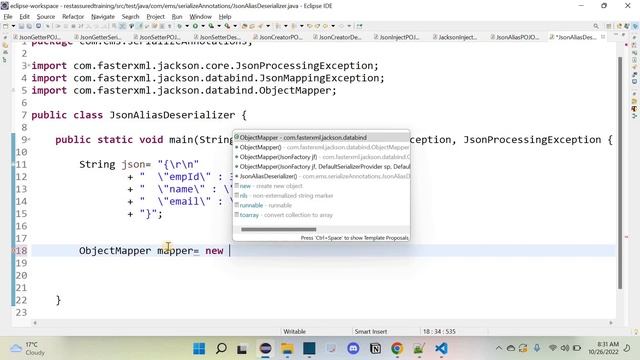Select the 'runnable' template proposal
Viewport: 640px width, 360px height.
coord(321,205)
